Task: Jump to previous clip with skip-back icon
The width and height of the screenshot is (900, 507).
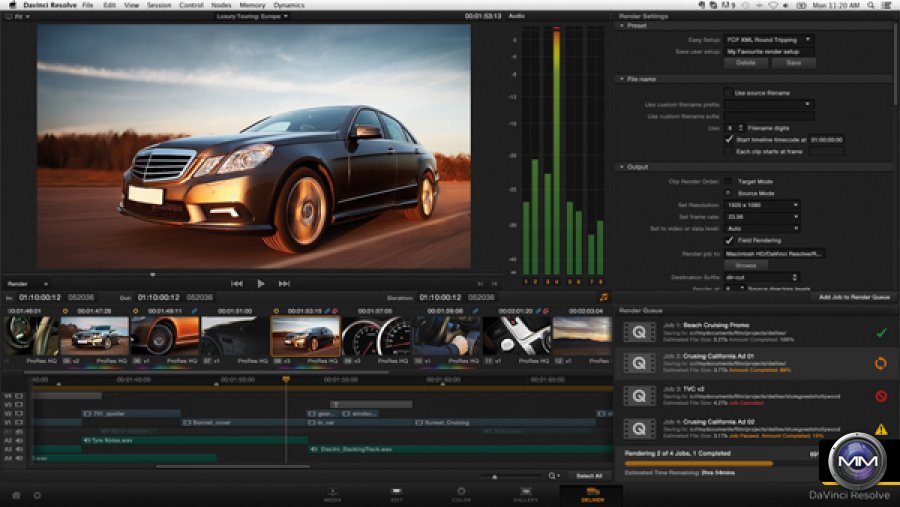Action: pyautogui.click(x=237, y=283)
